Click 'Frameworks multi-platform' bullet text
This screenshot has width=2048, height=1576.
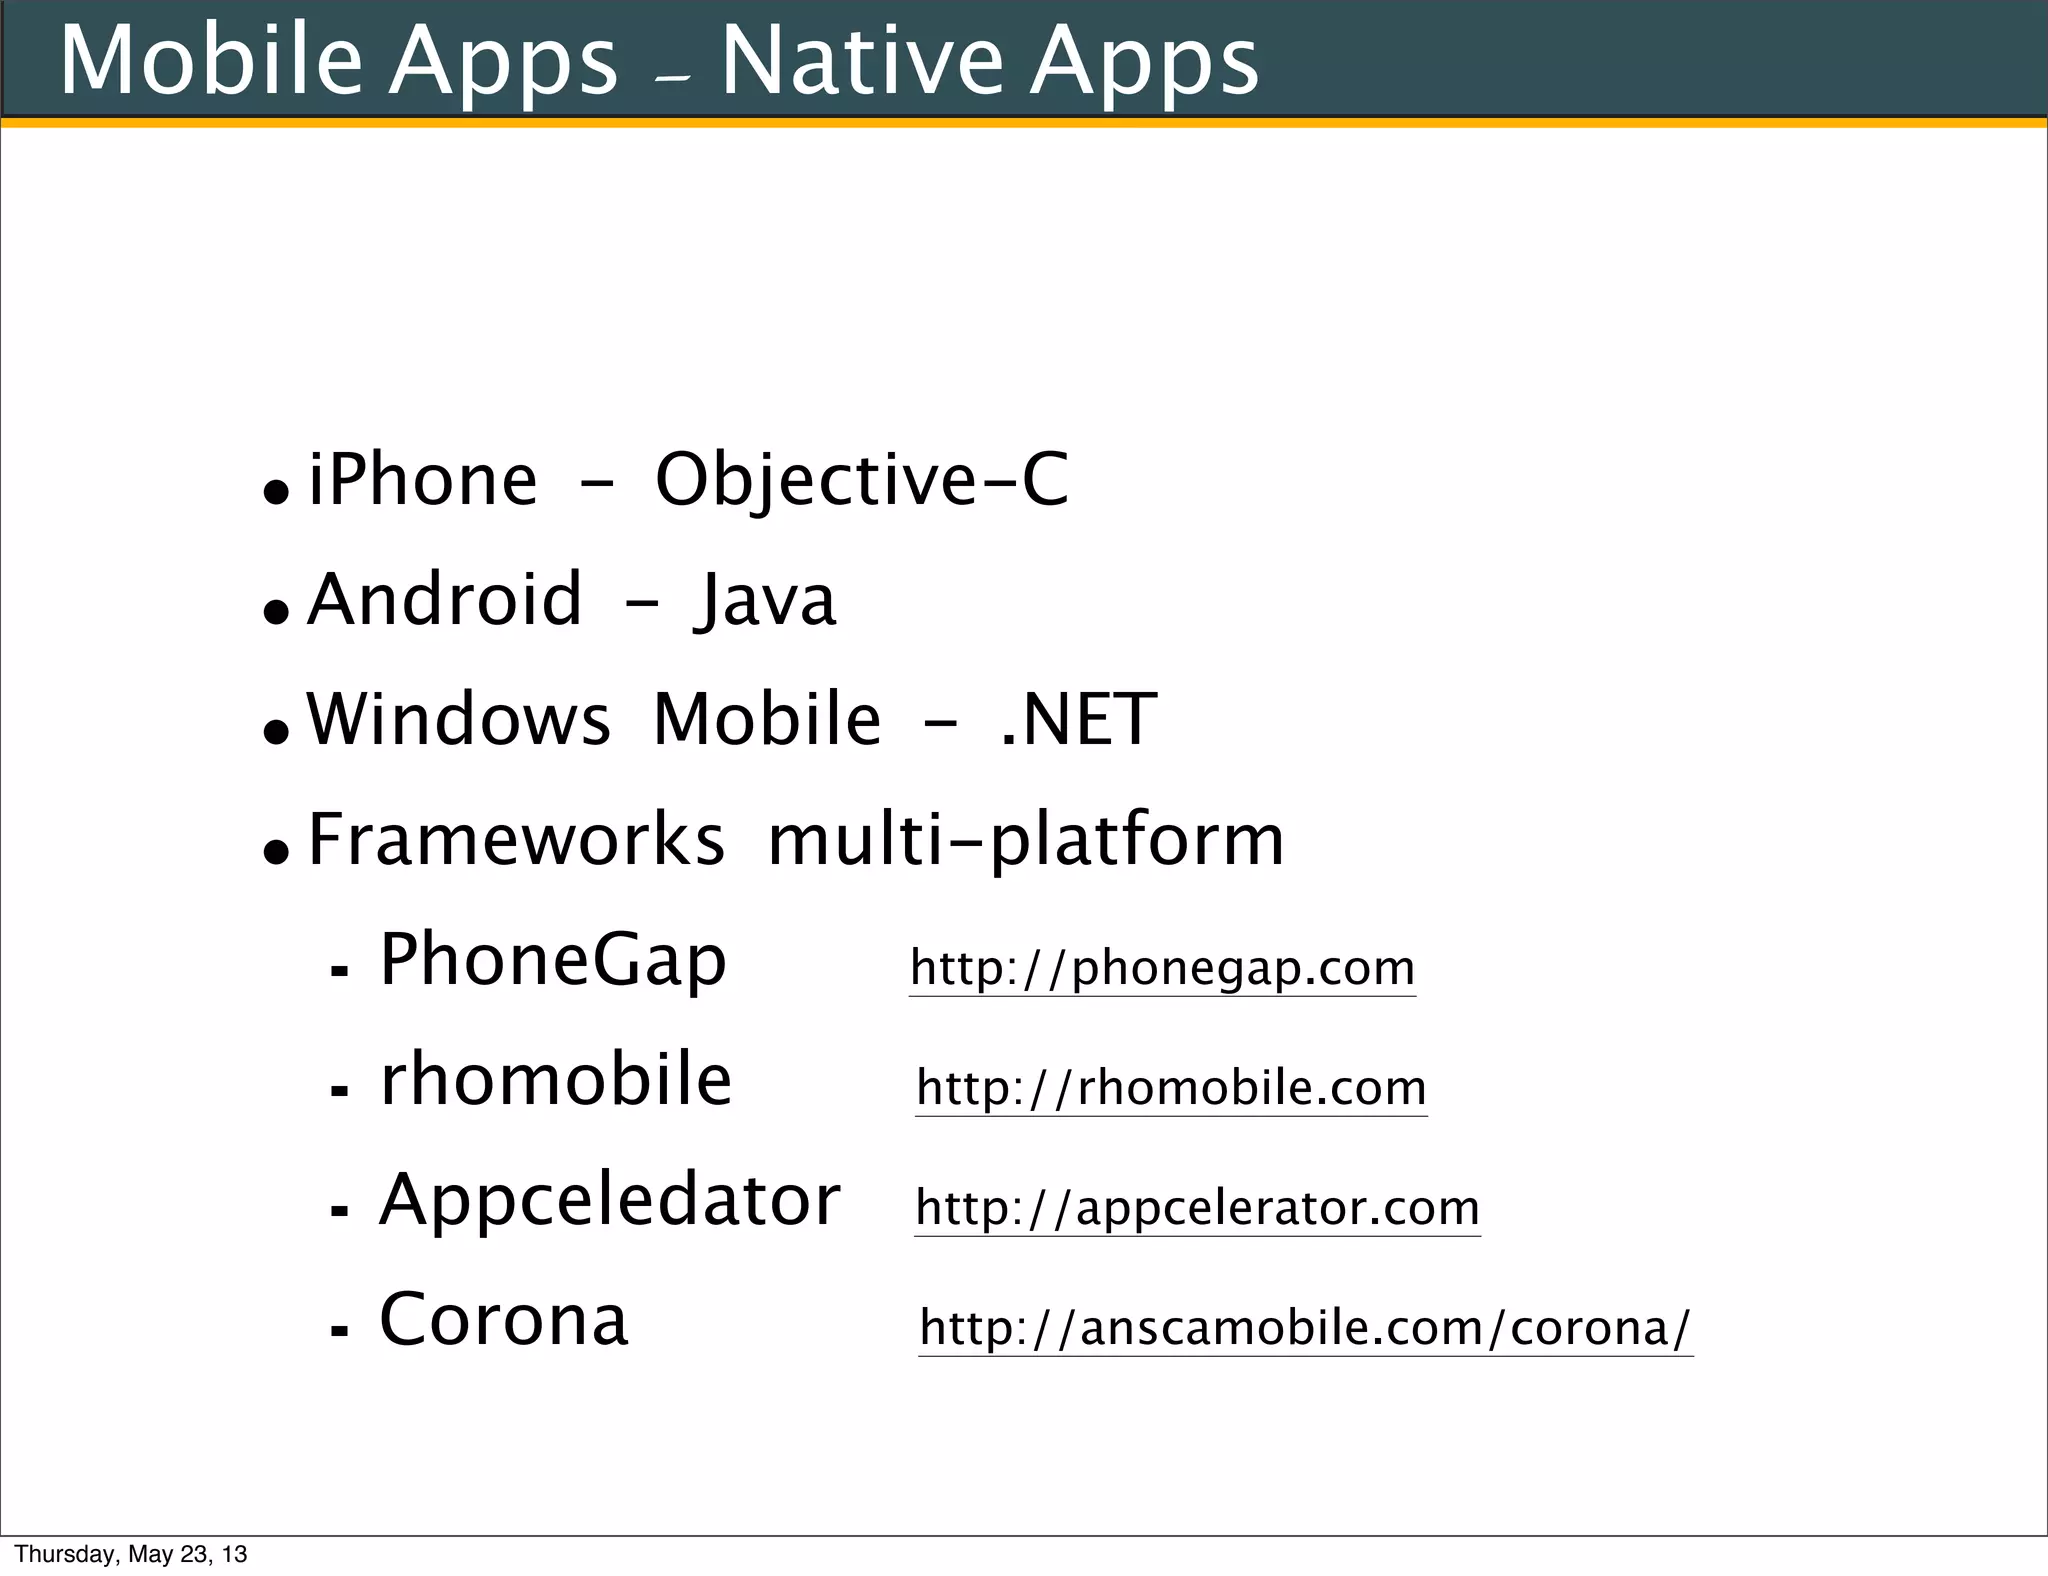(x=796, y=842)
